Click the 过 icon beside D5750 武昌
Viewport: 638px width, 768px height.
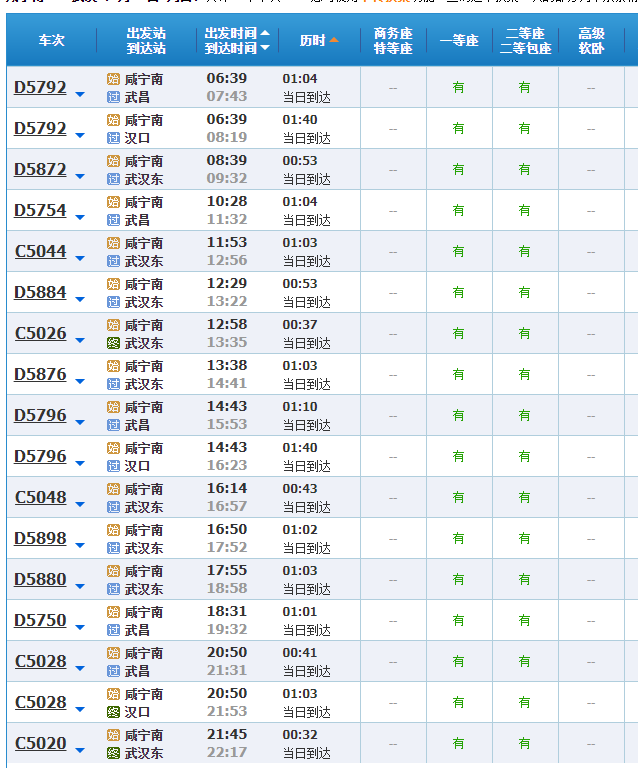(x=114, y=630)
